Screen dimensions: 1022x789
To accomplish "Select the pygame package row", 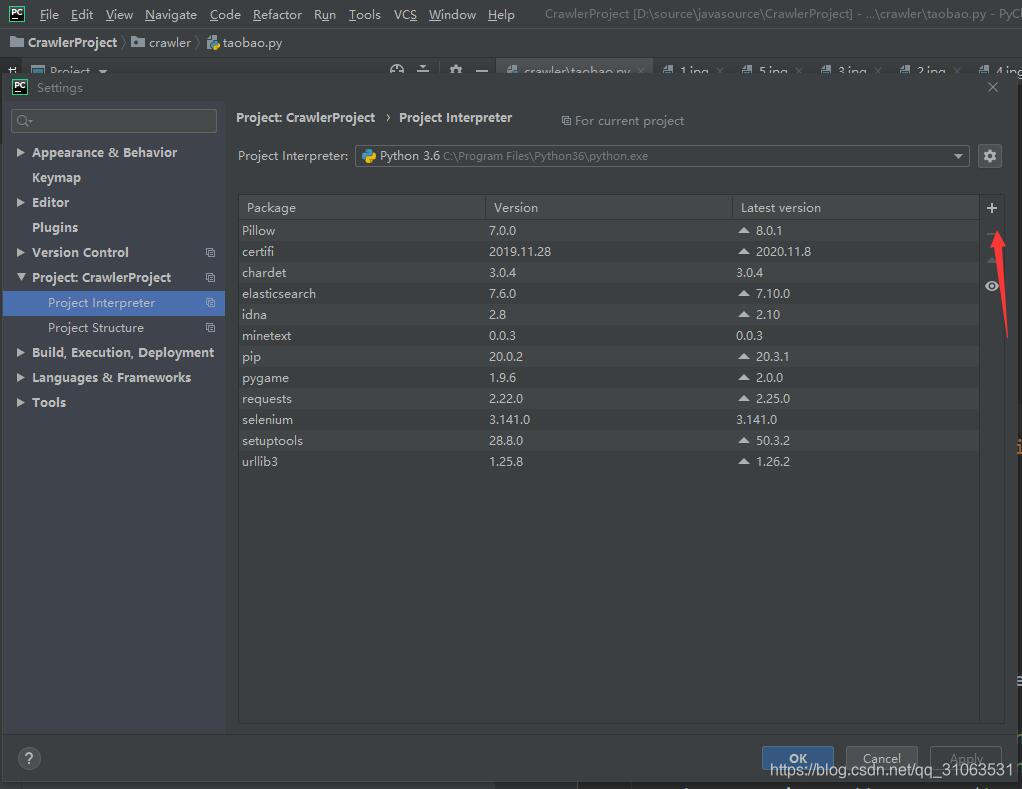I will click(x=608, y=377).
